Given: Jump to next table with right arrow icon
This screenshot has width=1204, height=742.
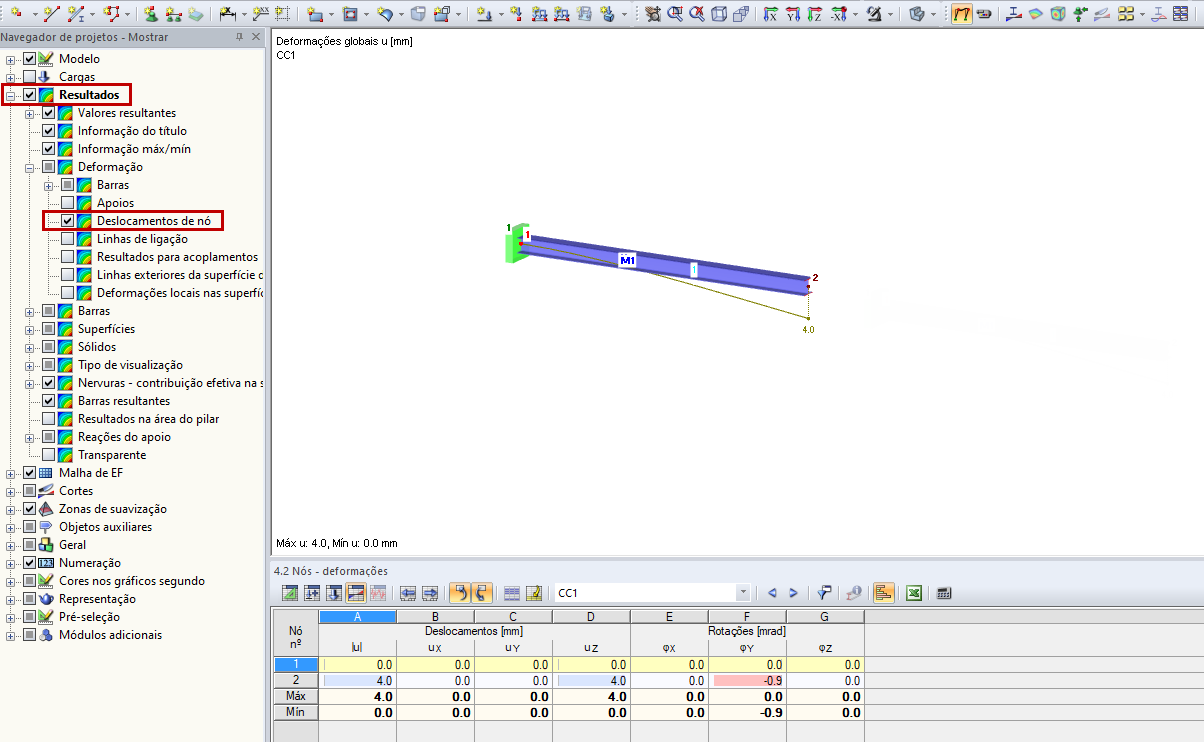Looking at the screenshot, I should pyautogui.click(x=430, y=592).
